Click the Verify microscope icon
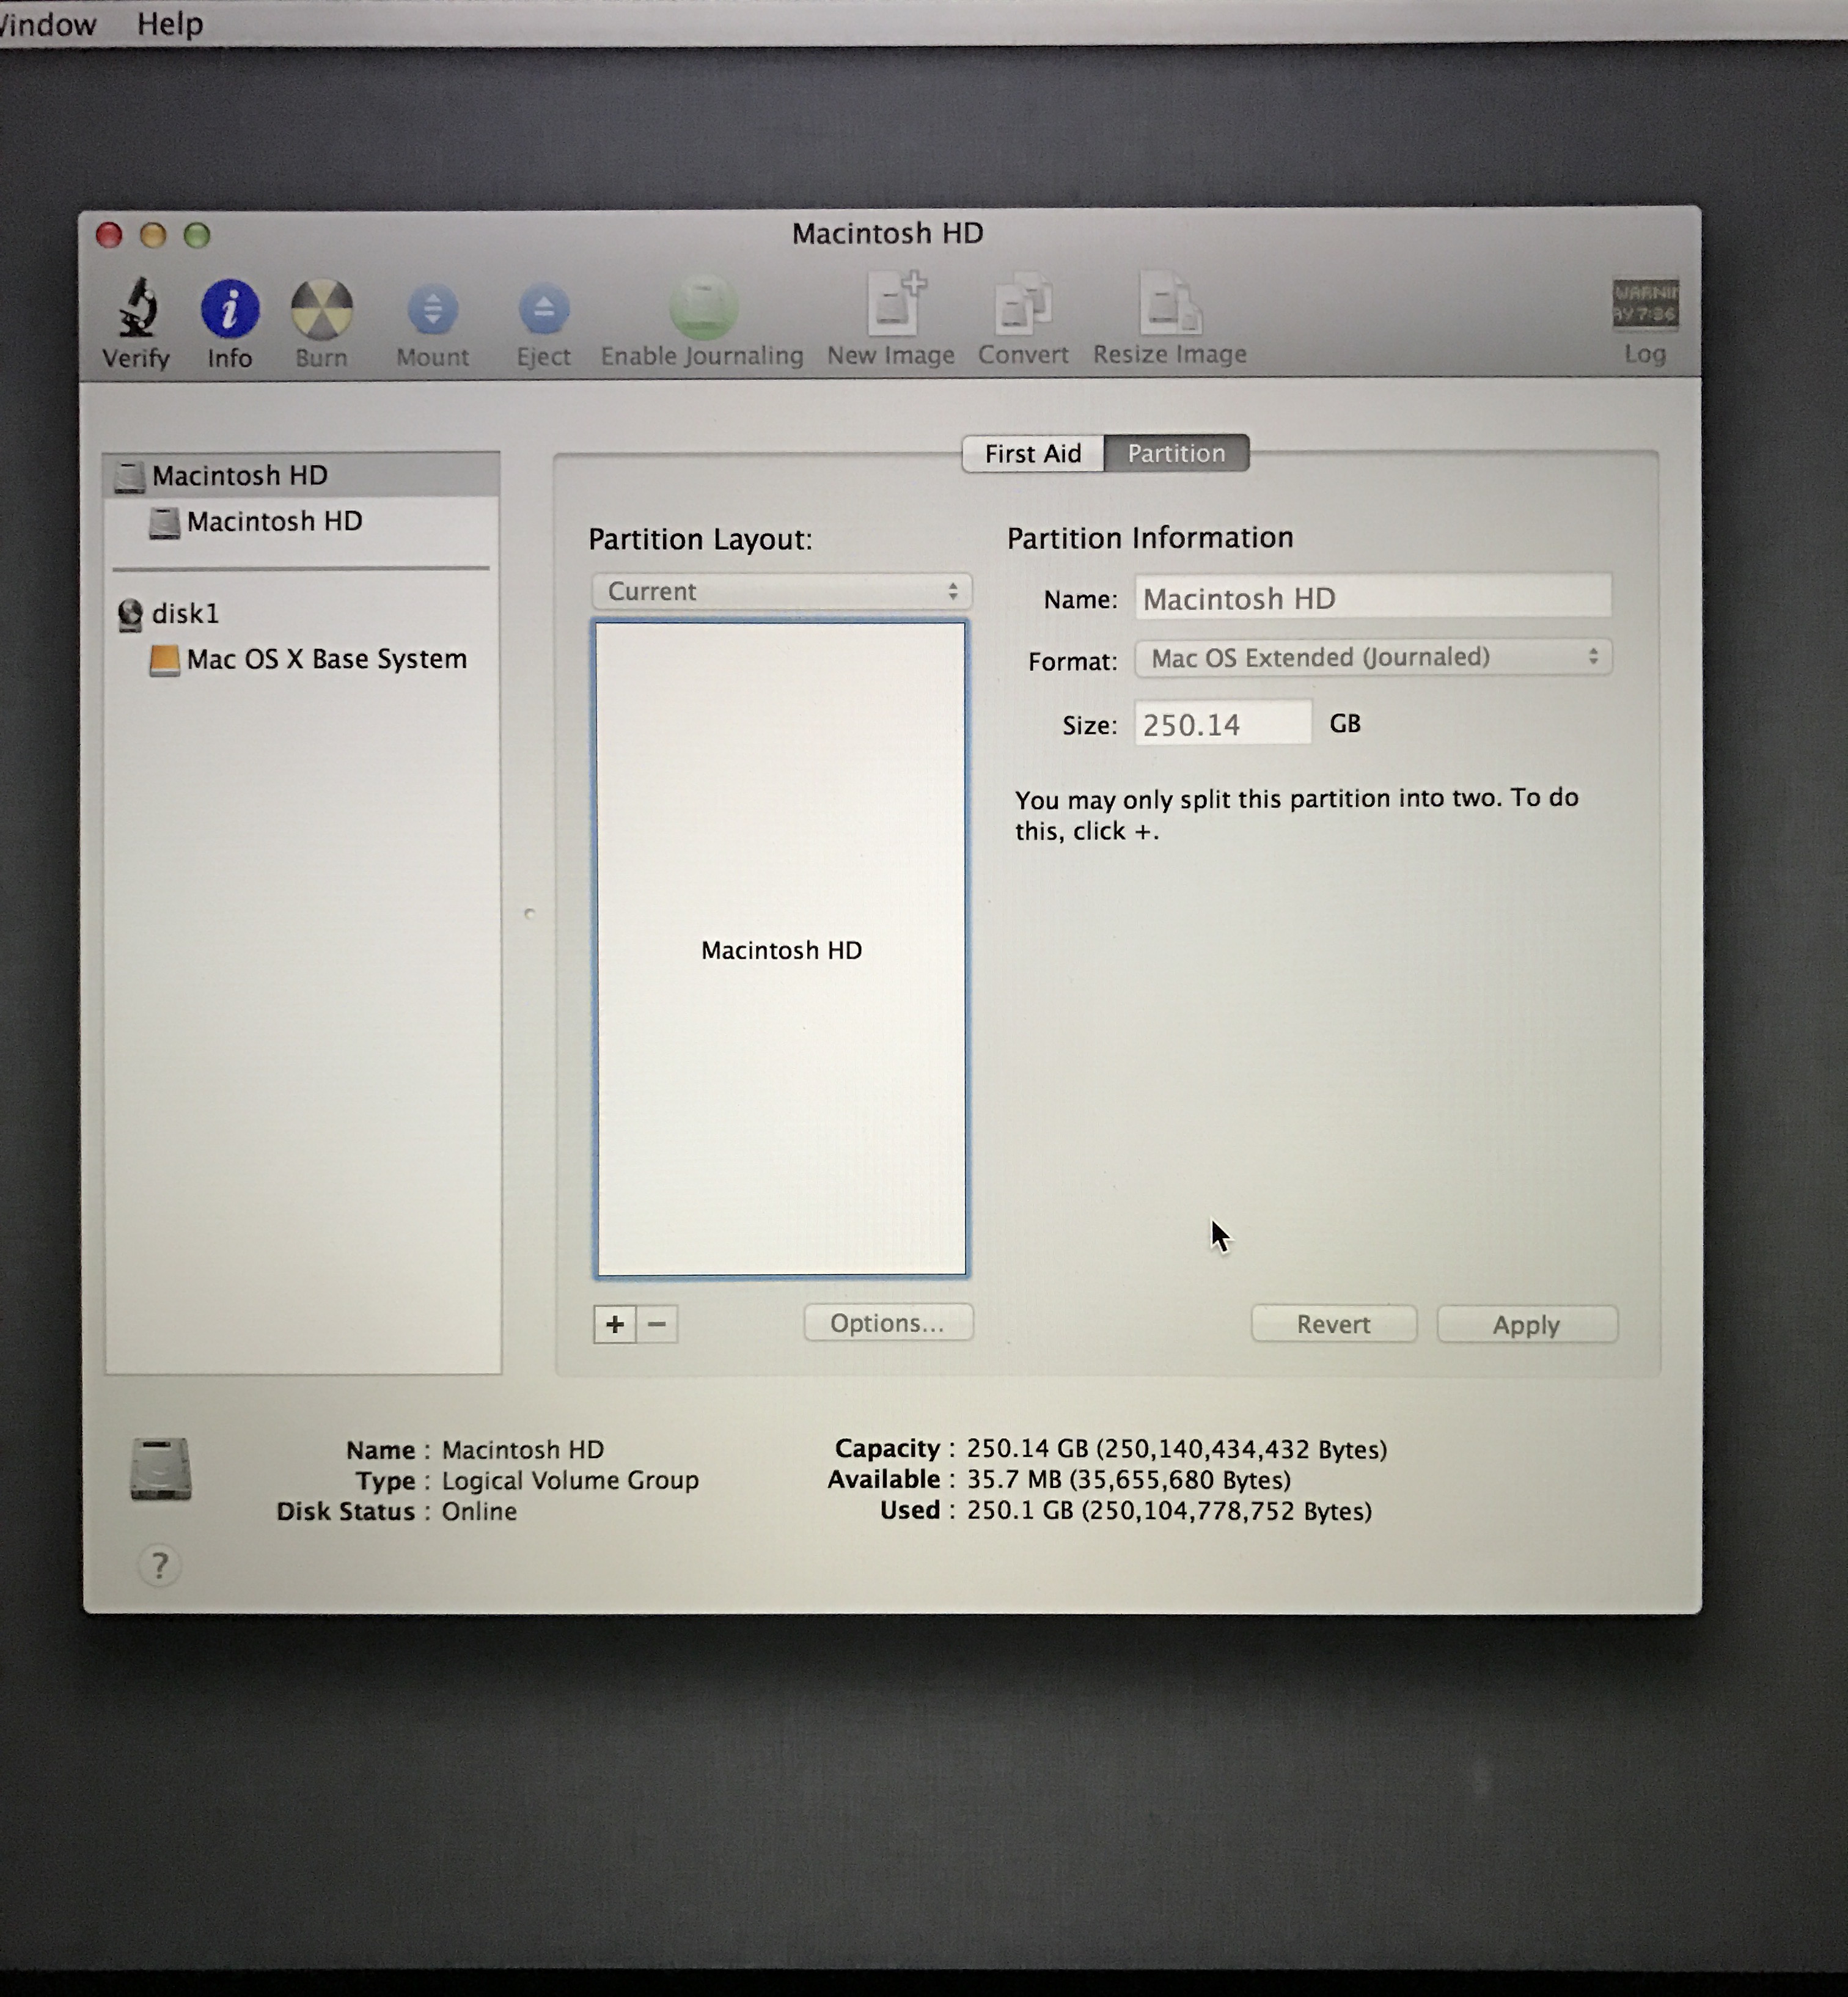1848x1997 pixels. click(137, 308)
